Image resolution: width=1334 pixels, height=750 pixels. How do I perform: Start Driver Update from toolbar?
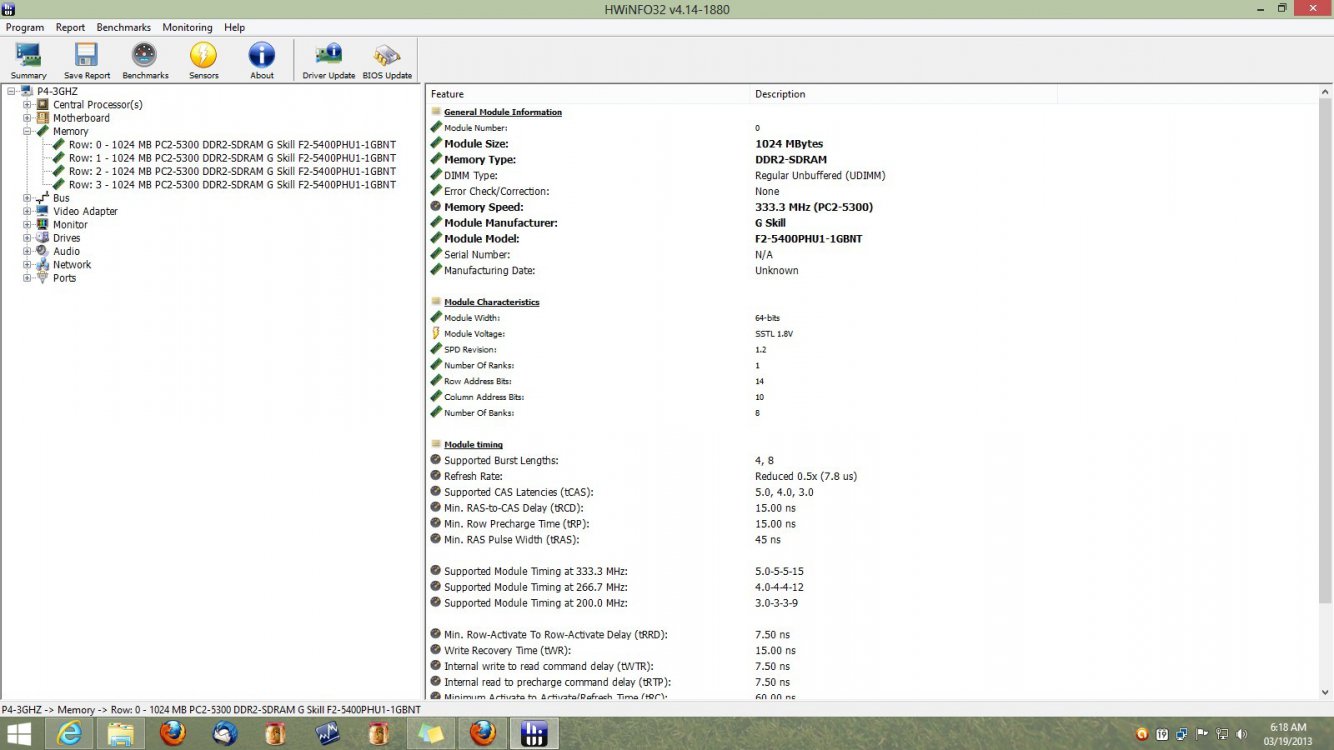tap(328, 61)
